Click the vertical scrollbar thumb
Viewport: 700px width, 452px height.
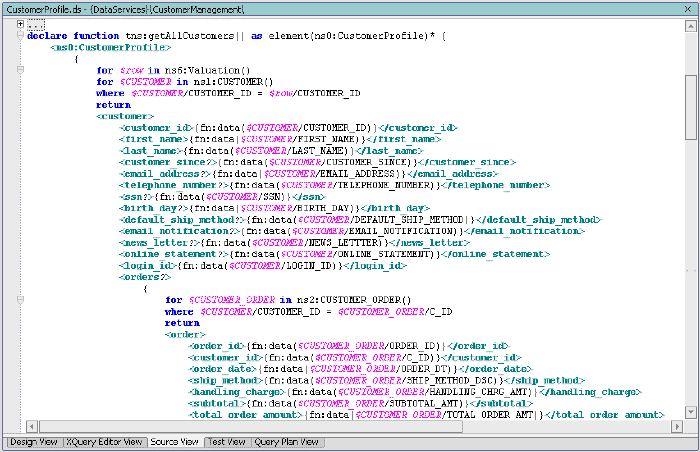[691, 107]
